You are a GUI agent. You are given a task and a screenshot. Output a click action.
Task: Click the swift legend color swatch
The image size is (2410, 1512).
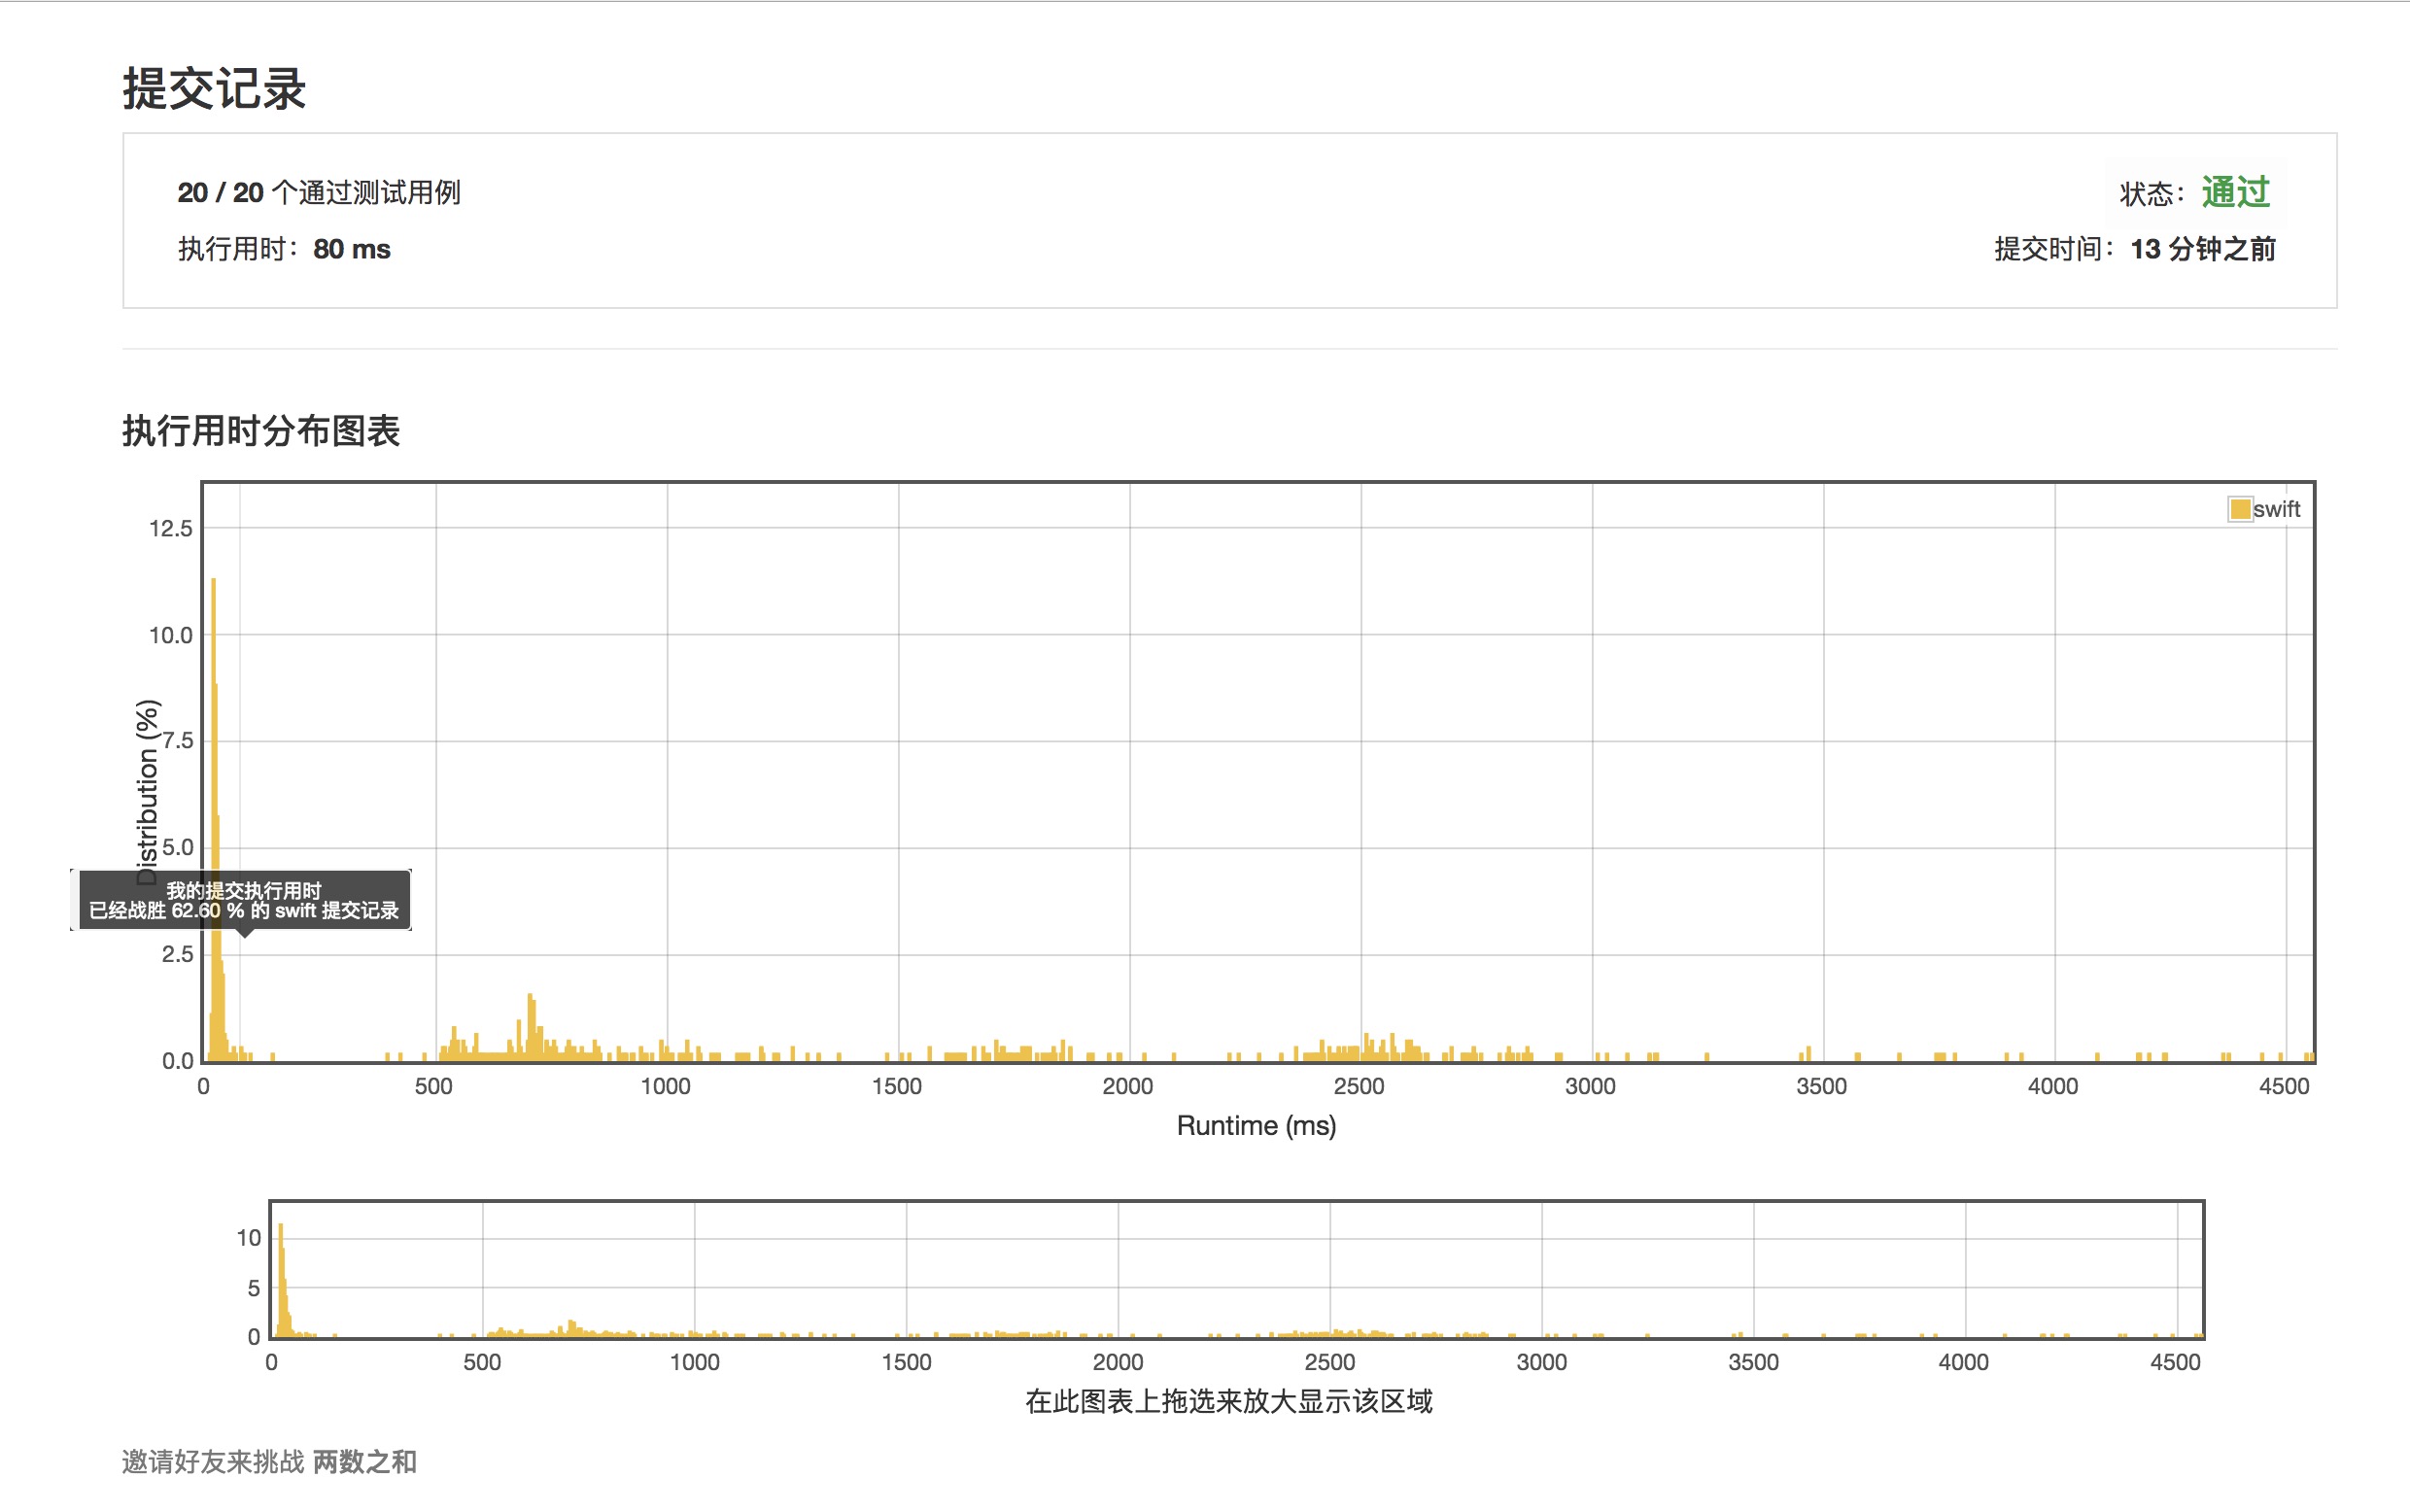point(2239,509)
